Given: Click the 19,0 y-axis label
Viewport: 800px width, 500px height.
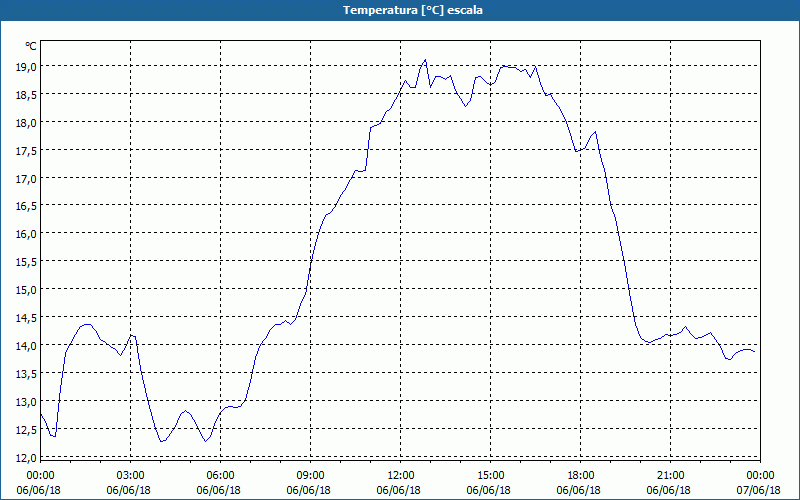Looking at the screenshot, I should [x=27, y=66].
